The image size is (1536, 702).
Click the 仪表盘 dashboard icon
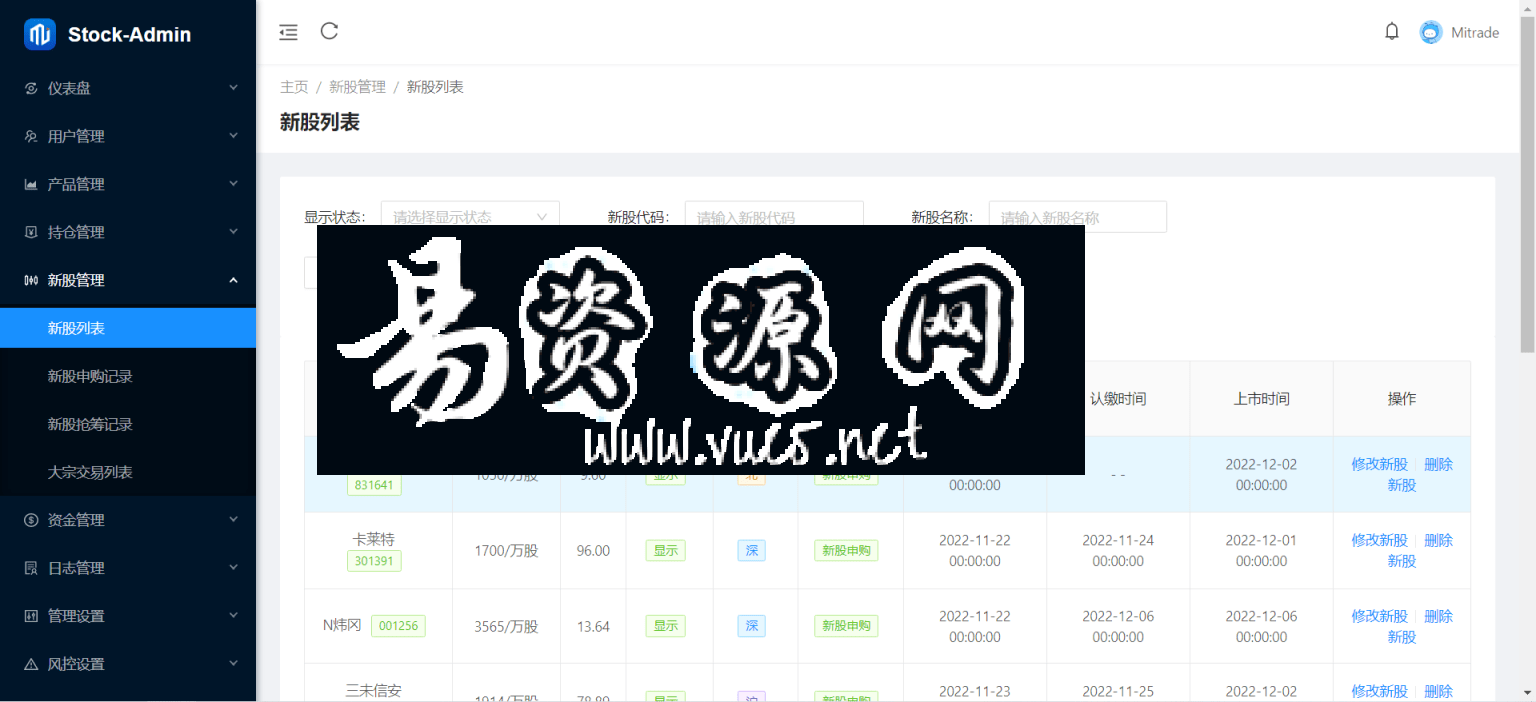coord(31,88)
